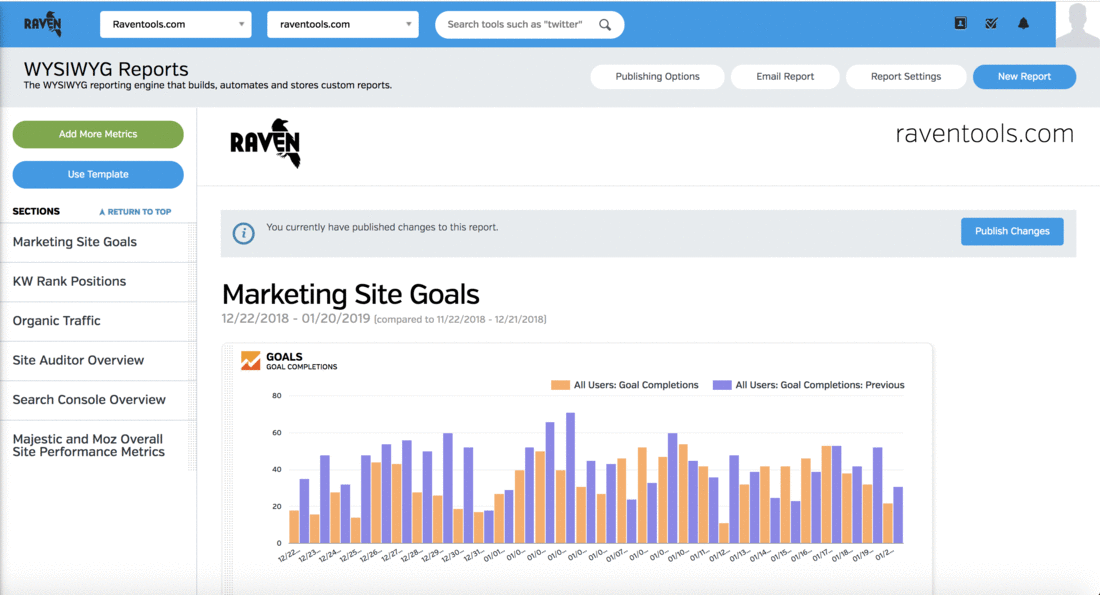Click the tasks checkmark icon in the header
Image resolution: width=1100 pixels, height=595 pixels.
click(x=991, y=22)
